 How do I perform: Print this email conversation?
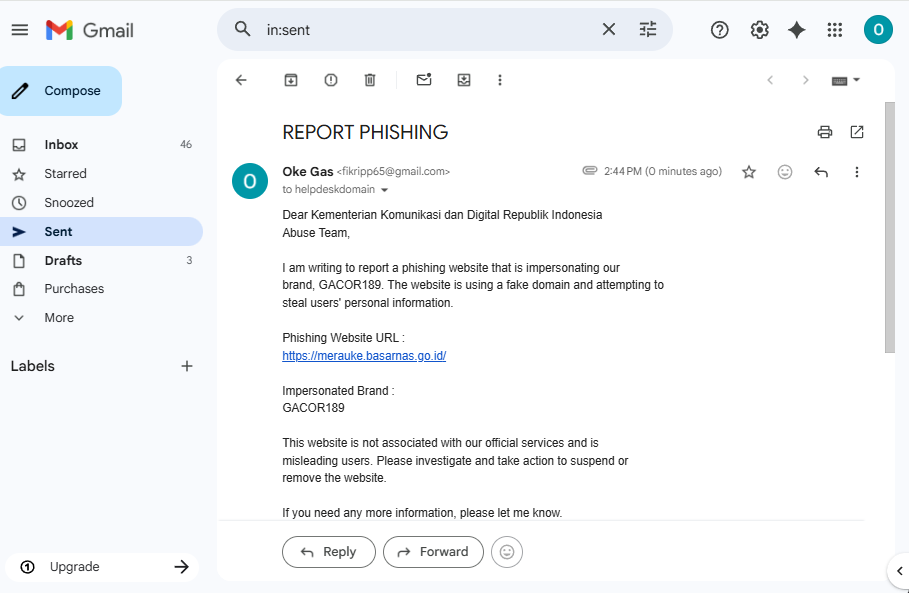(825, 132)
